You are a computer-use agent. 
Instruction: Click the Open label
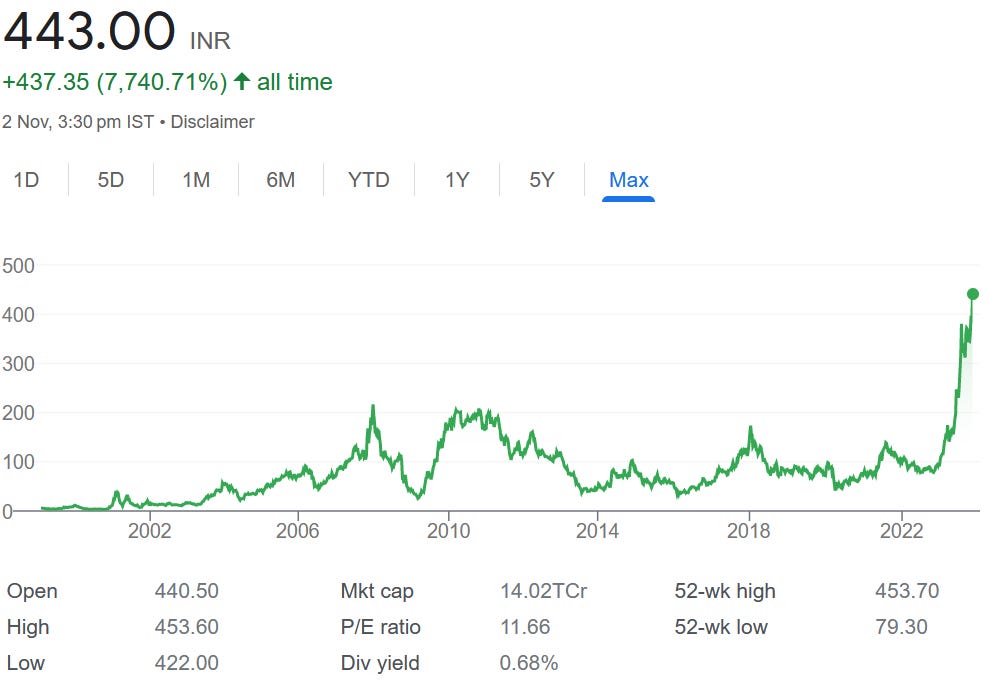click(x=32, y=591)
